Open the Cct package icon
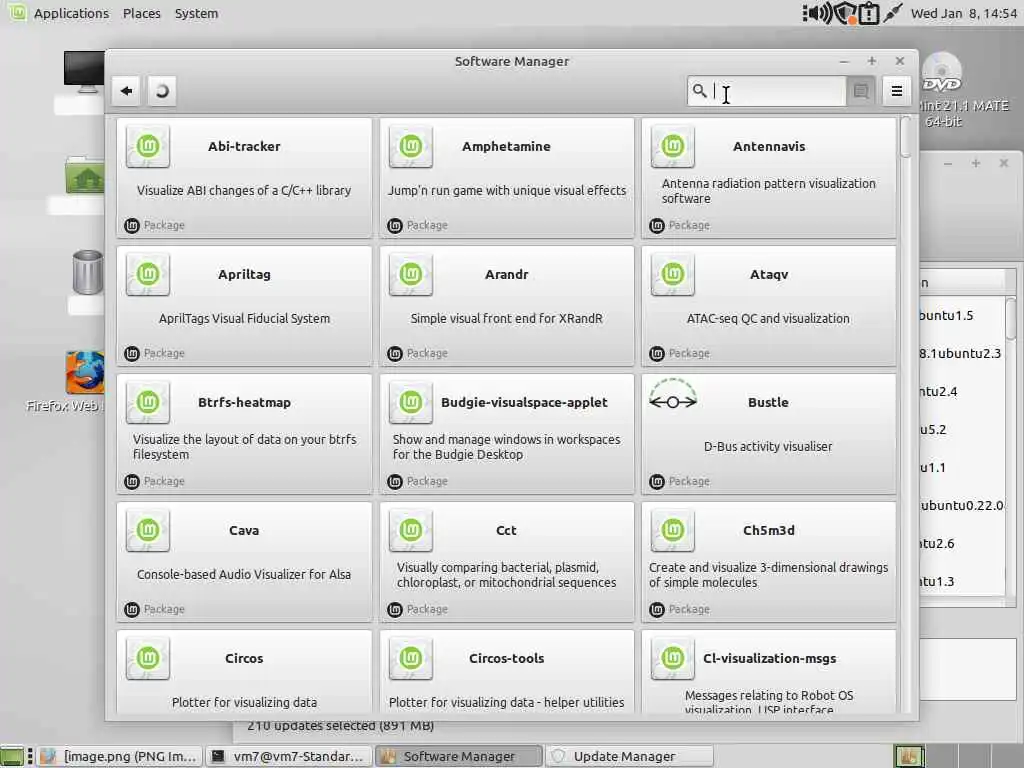Viewport: 1024px width, 768px height. tap(411, 530)
